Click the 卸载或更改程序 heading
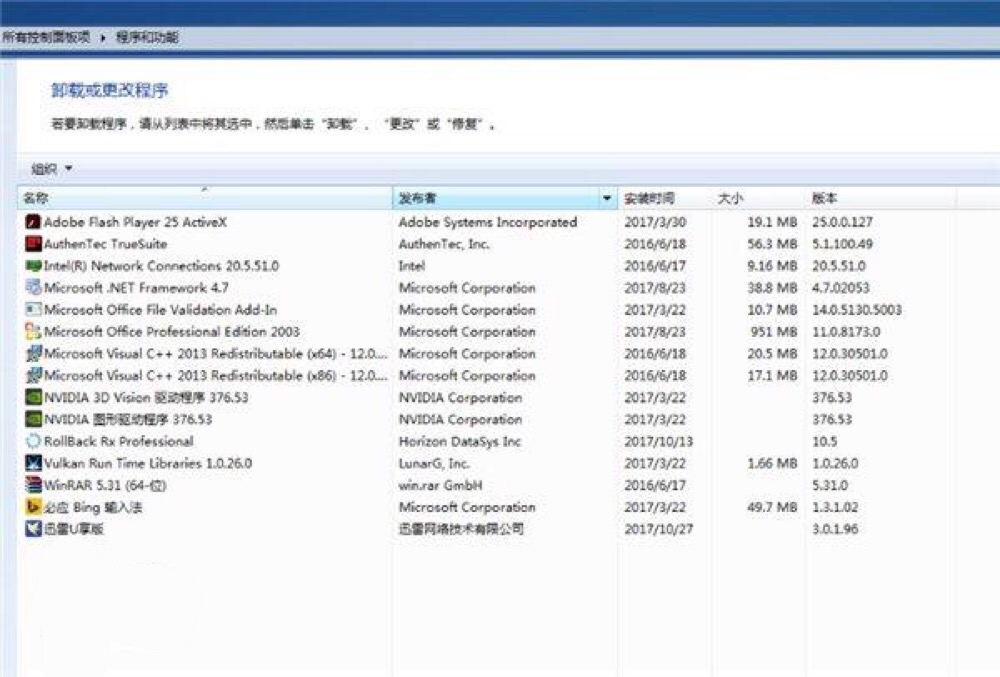The height and width of the screenshot is (677, 1000). 110,91
